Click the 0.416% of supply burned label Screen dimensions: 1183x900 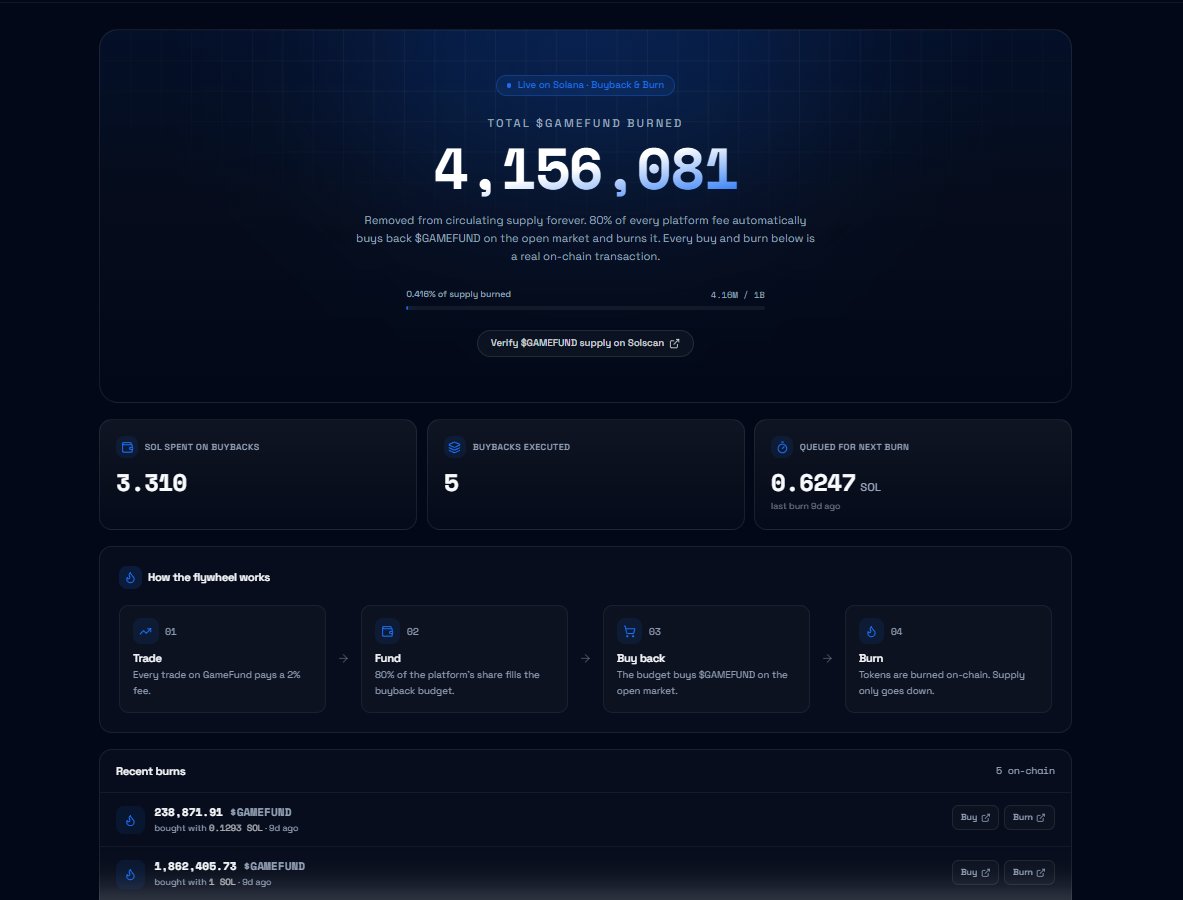tap(459, 294)
